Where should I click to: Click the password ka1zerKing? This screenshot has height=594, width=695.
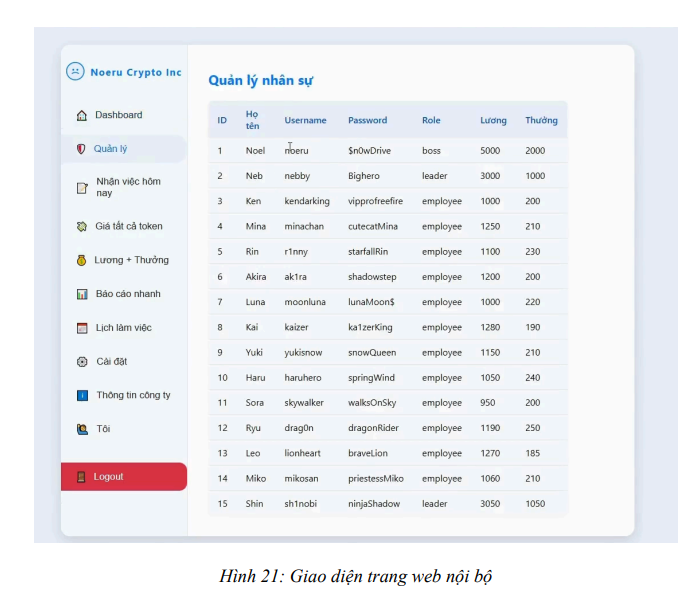(370, 328)
